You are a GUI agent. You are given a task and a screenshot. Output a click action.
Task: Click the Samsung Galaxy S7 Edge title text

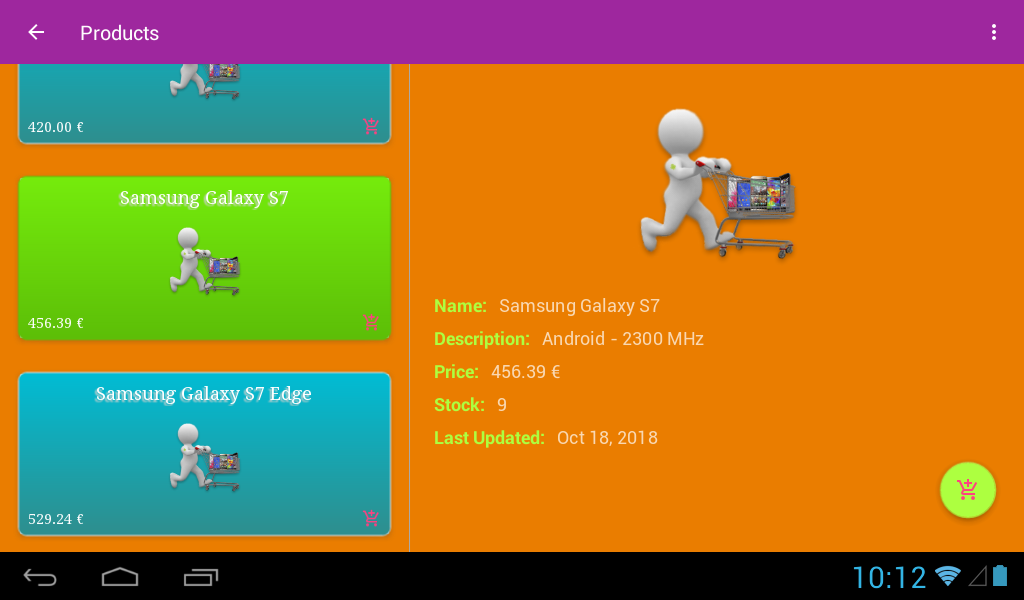203,394
